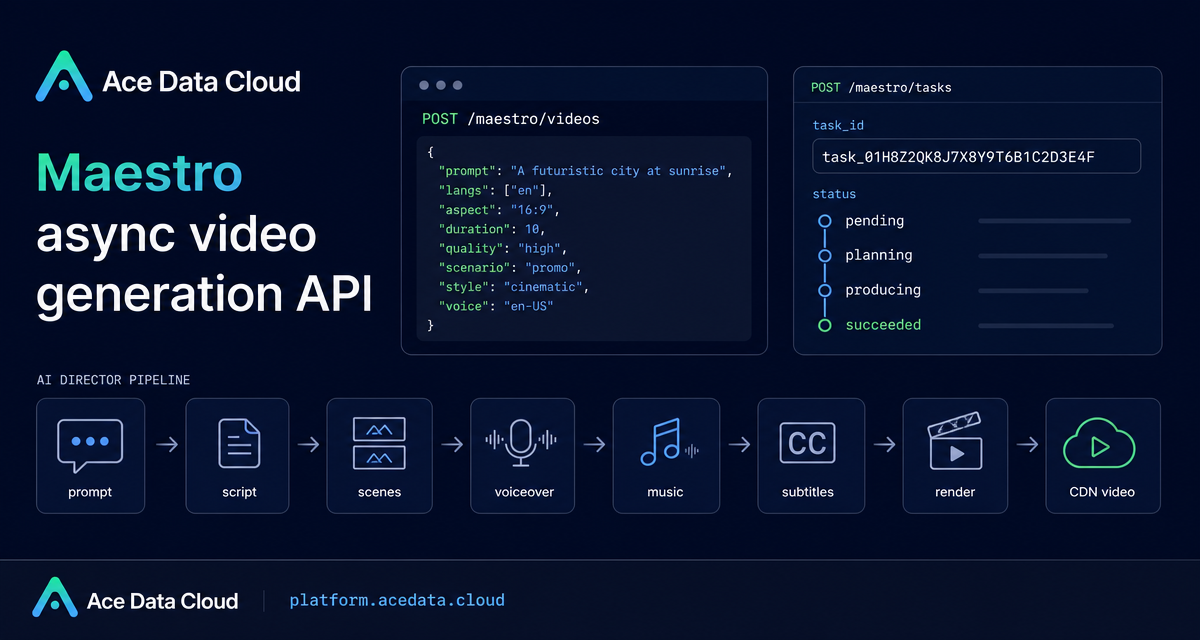Screen dimensions: 1200x640
Task: Click the "subtitles" caption
Action: point(808,492)
